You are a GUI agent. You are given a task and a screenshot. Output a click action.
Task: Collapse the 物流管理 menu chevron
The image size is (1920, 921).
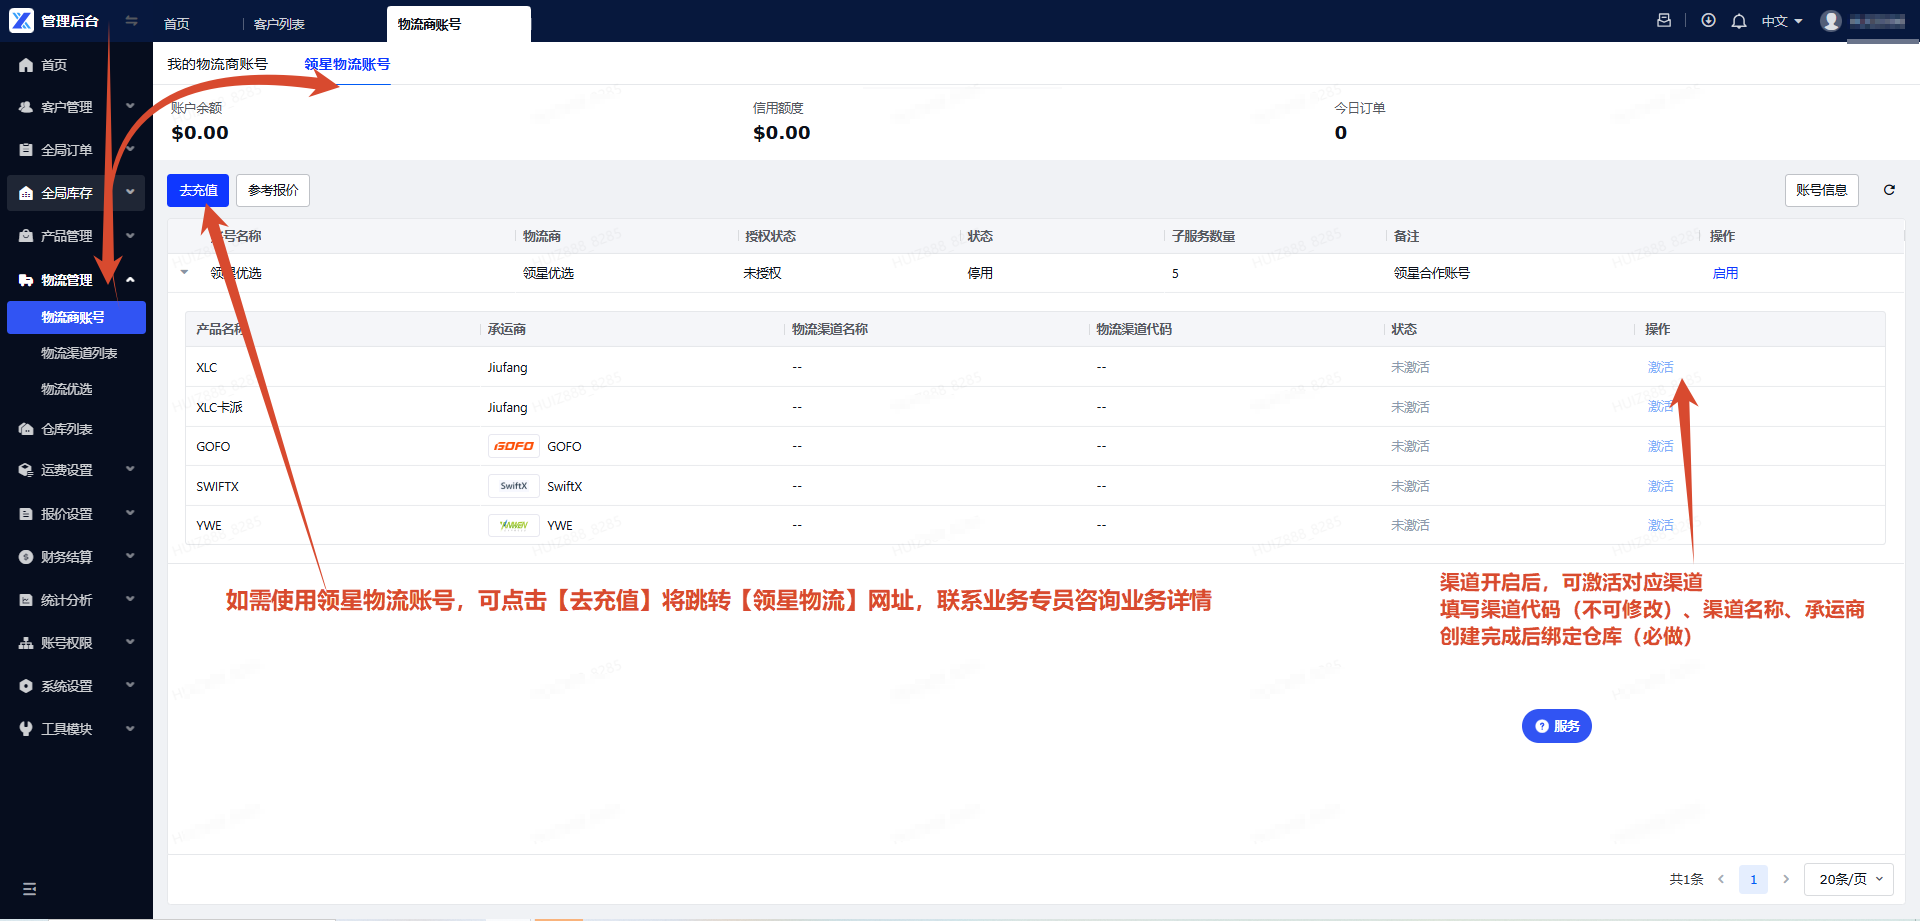(x=130, y=279)
